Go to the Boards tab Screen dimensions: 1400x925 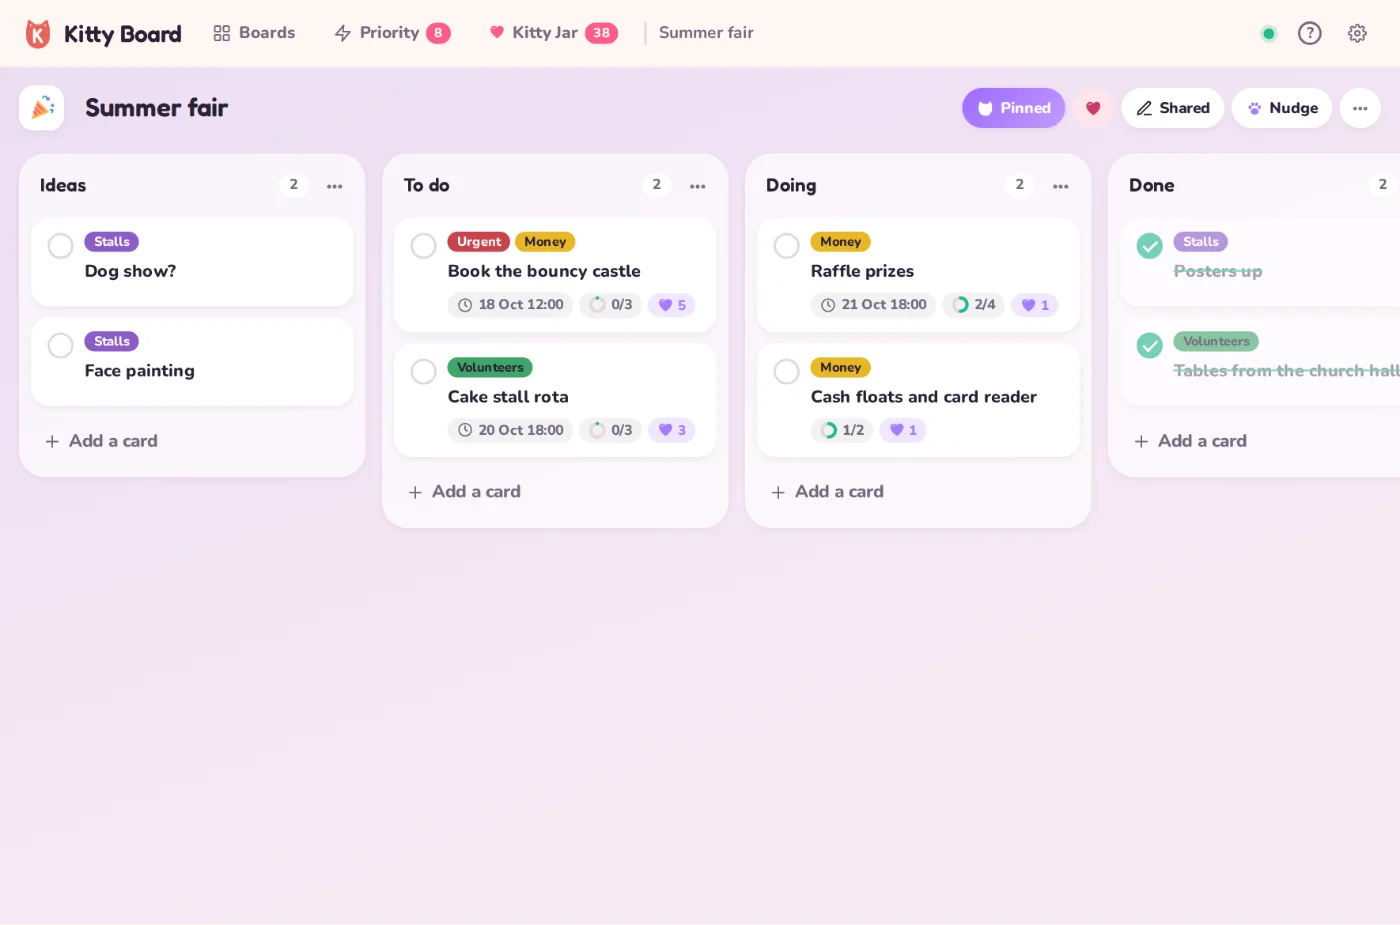coord(254,33)
